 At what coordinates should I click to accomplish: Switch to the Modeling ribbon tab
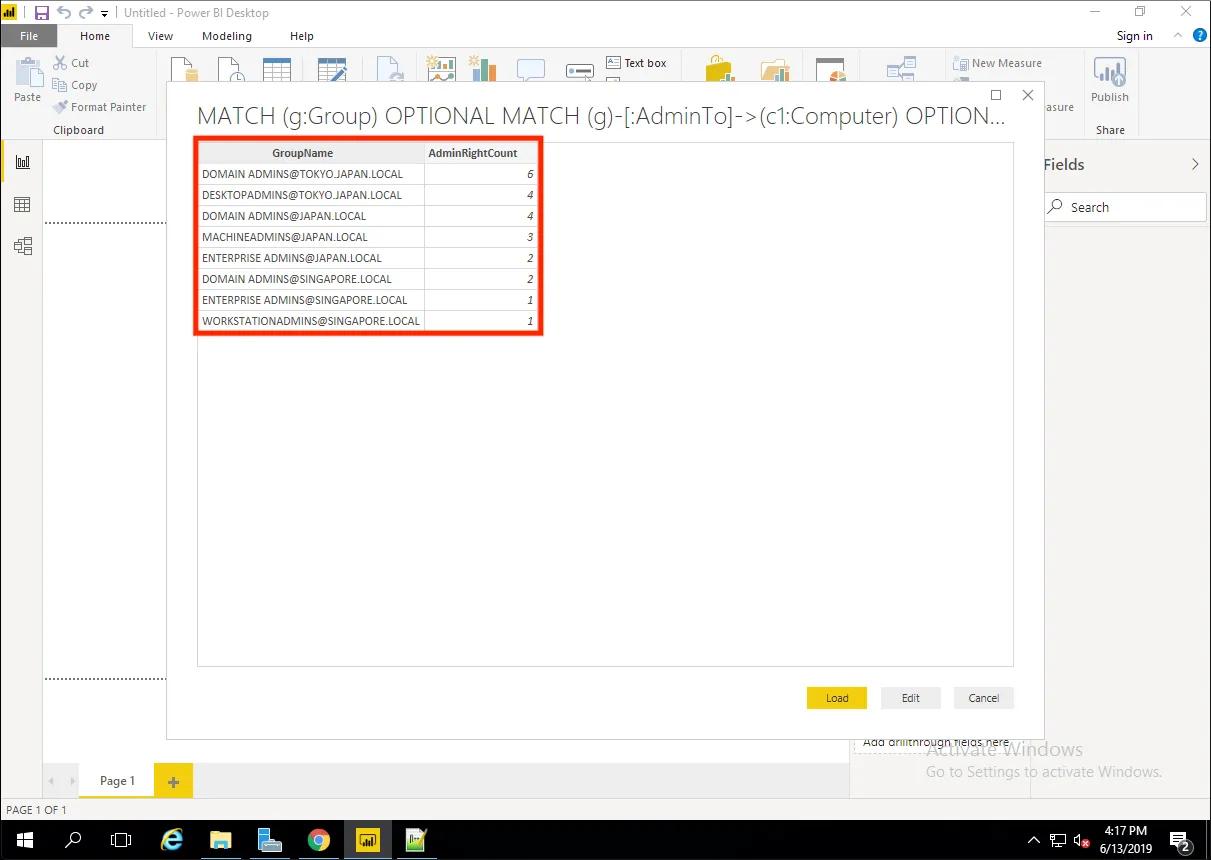[x=227, y=36]
